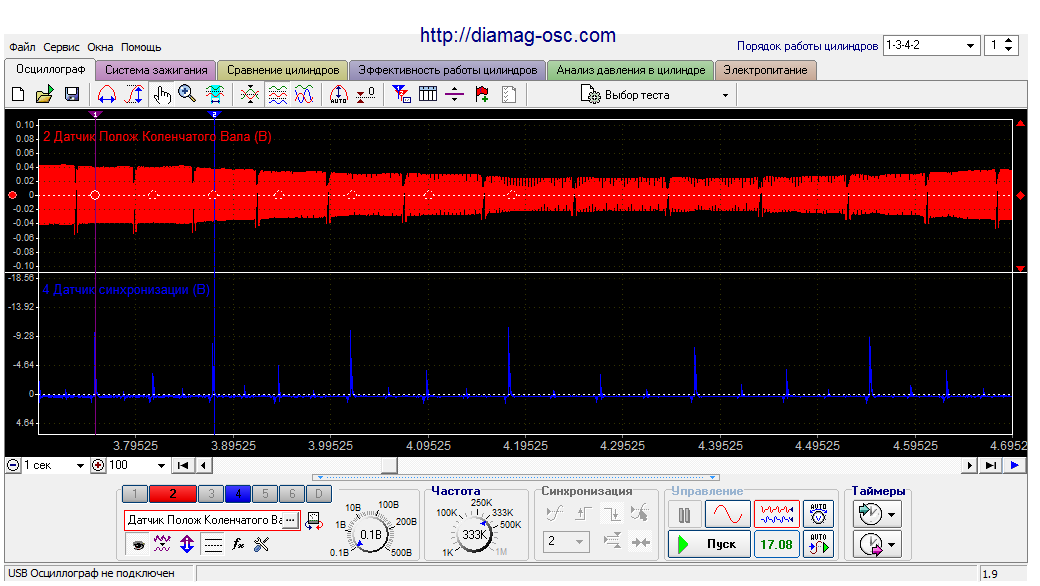Click the zero level reset icon

coord(365,95)
